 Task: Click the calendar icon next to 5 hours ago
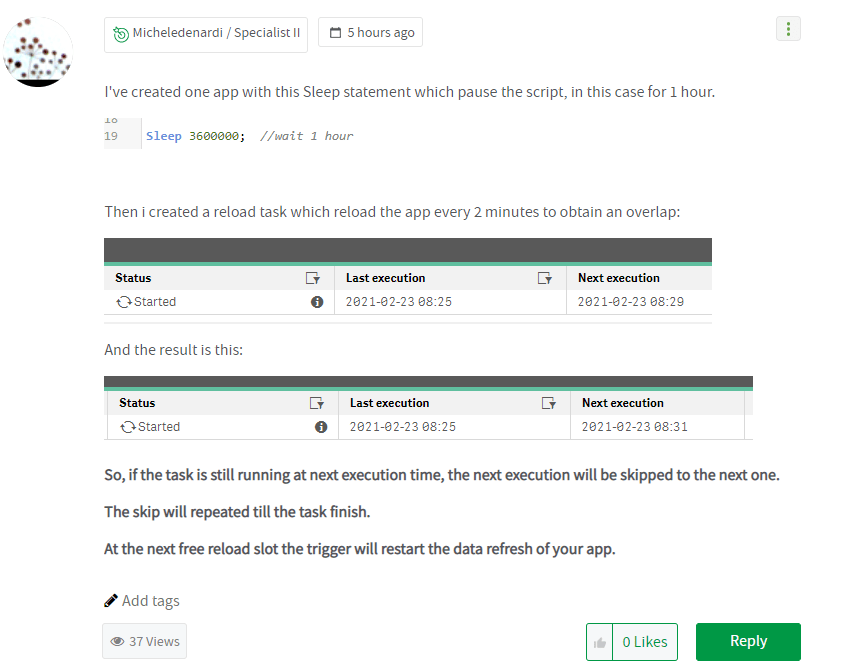point(335,33)
